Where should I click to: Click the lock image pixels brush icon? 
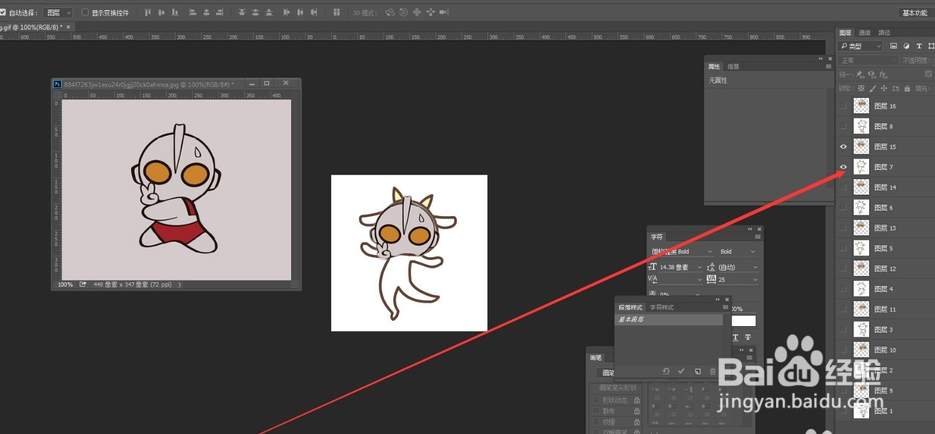pyautogui.click(x=872, y=88)
